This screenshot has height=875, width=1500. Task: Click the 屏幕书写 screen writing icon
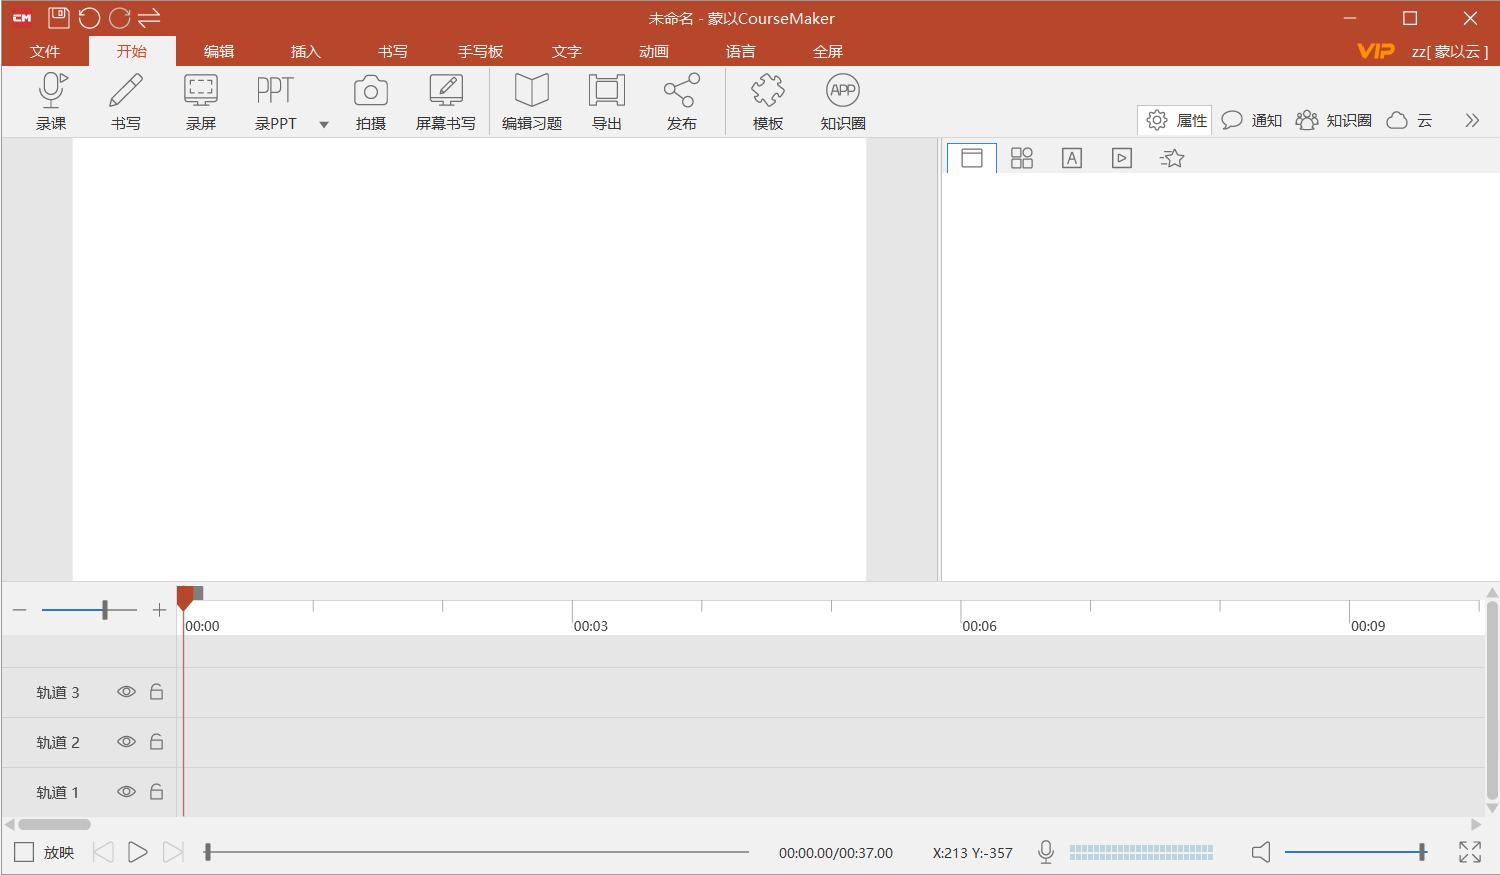tap(446, 92)
